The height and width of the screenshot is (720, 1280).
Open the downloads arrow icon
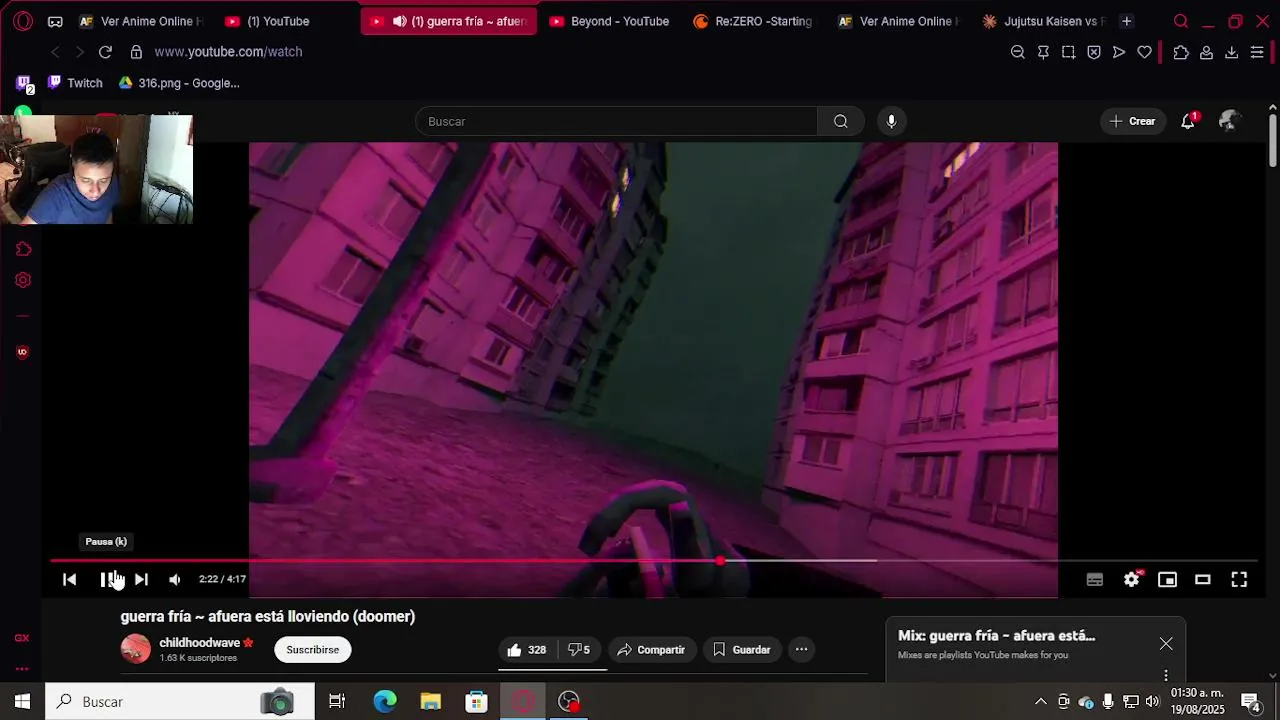click(1232, 52)
